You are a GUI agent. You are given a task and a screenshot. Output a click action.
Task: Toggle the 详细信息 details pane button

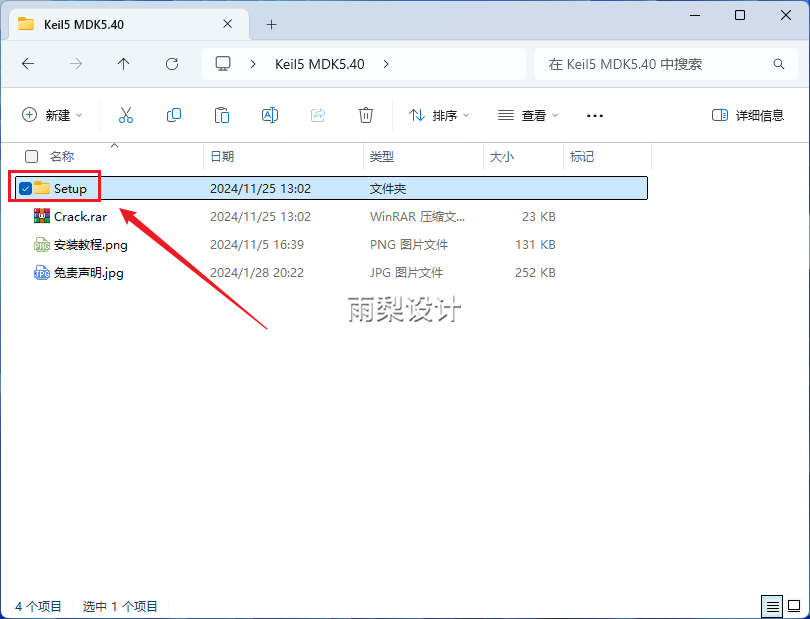[x=747, y=115]
